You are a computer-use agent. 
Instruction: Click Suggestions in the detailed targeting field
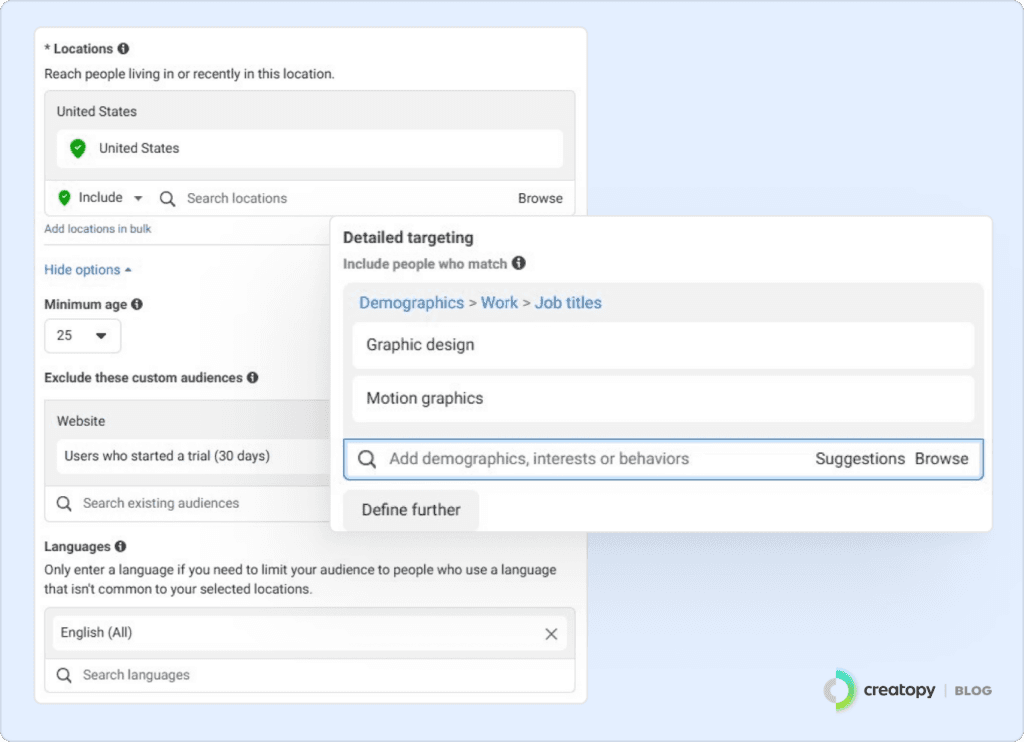pos(859,459)
